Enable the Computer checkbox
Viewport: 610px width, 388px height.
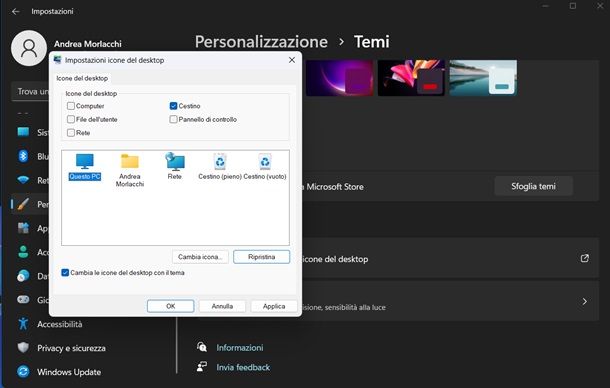[x=71, y=106]
